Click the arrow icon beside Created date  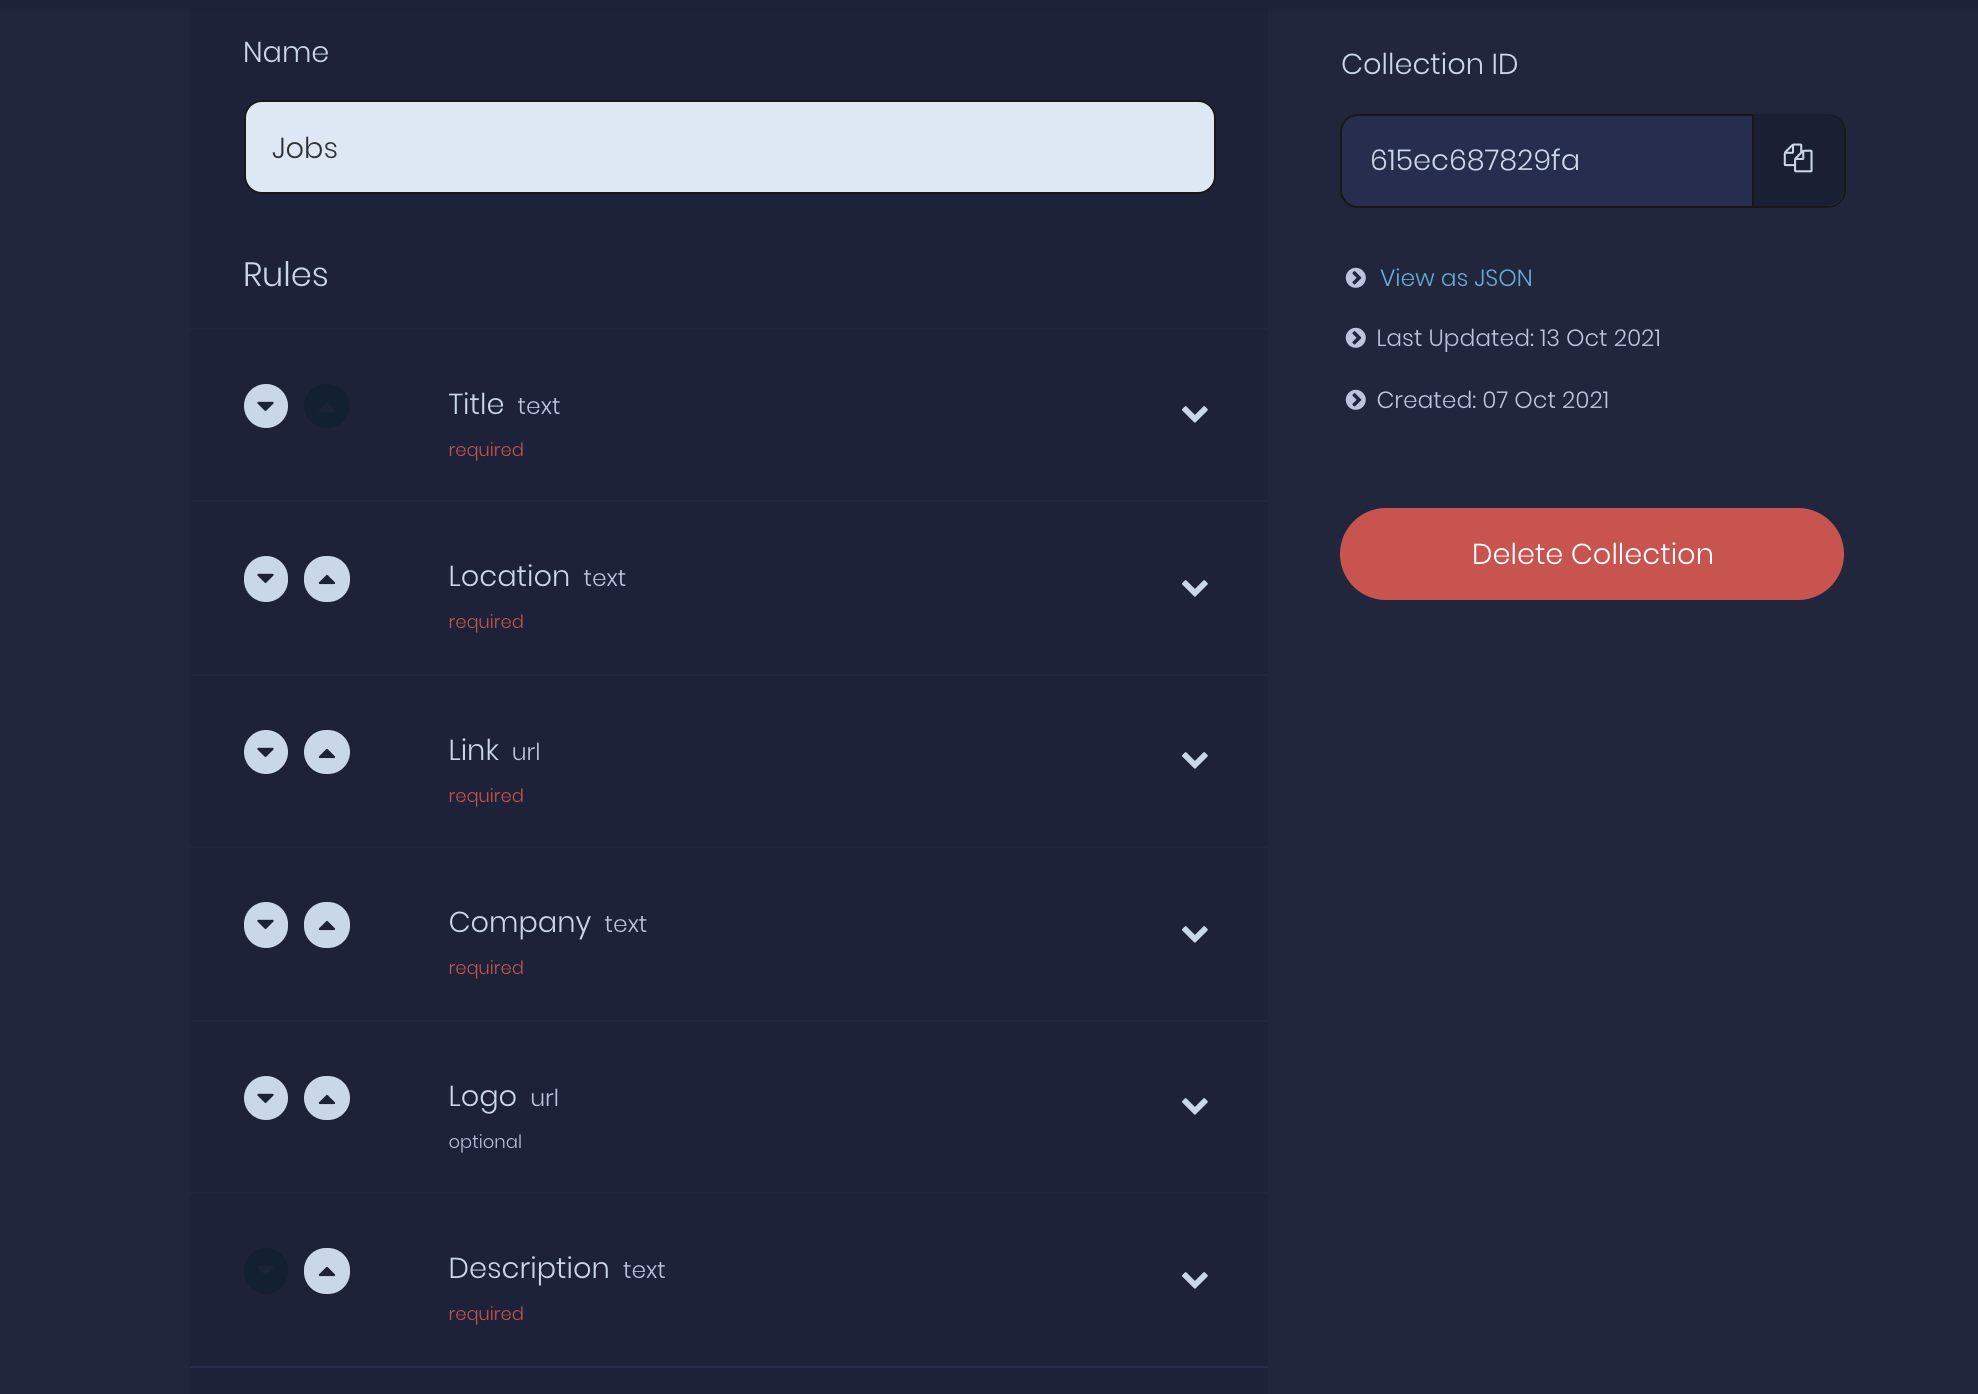point(1355,400)
